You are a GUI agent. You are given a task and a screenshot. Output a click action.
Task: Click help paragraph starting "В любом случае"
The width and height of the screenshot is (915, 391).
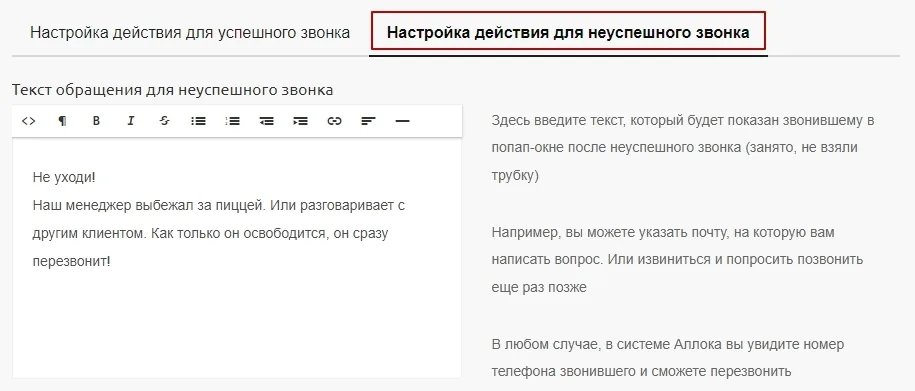(668, 357)
